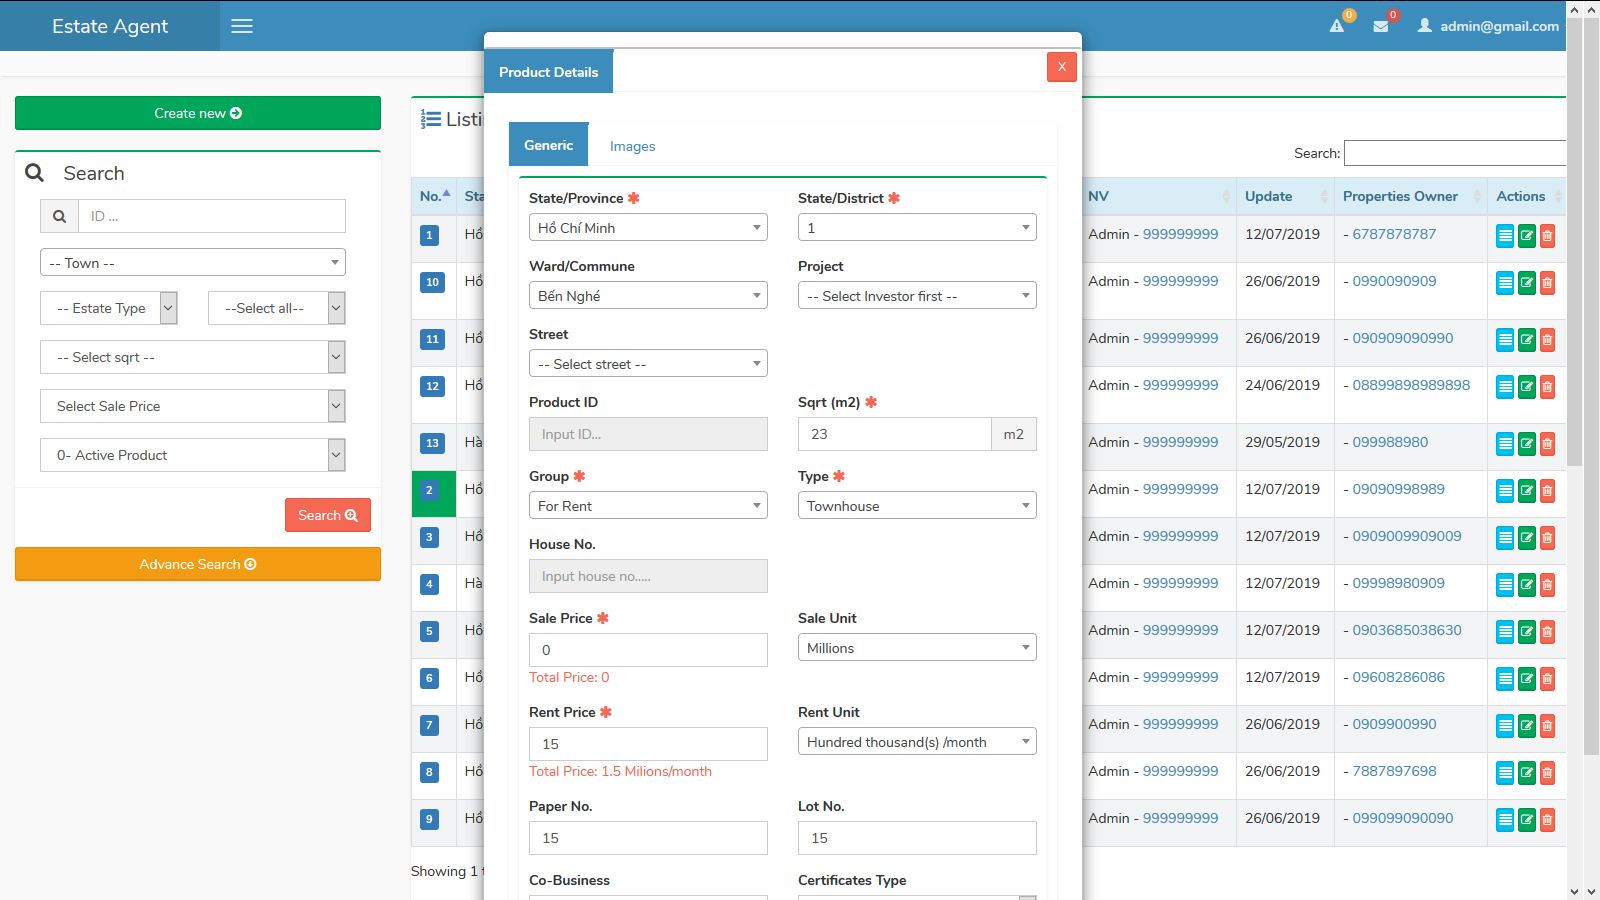The width and height of the screenshot is (1600, 900).
Task: Close the Product Details dialog
Action: (1062, 67)
